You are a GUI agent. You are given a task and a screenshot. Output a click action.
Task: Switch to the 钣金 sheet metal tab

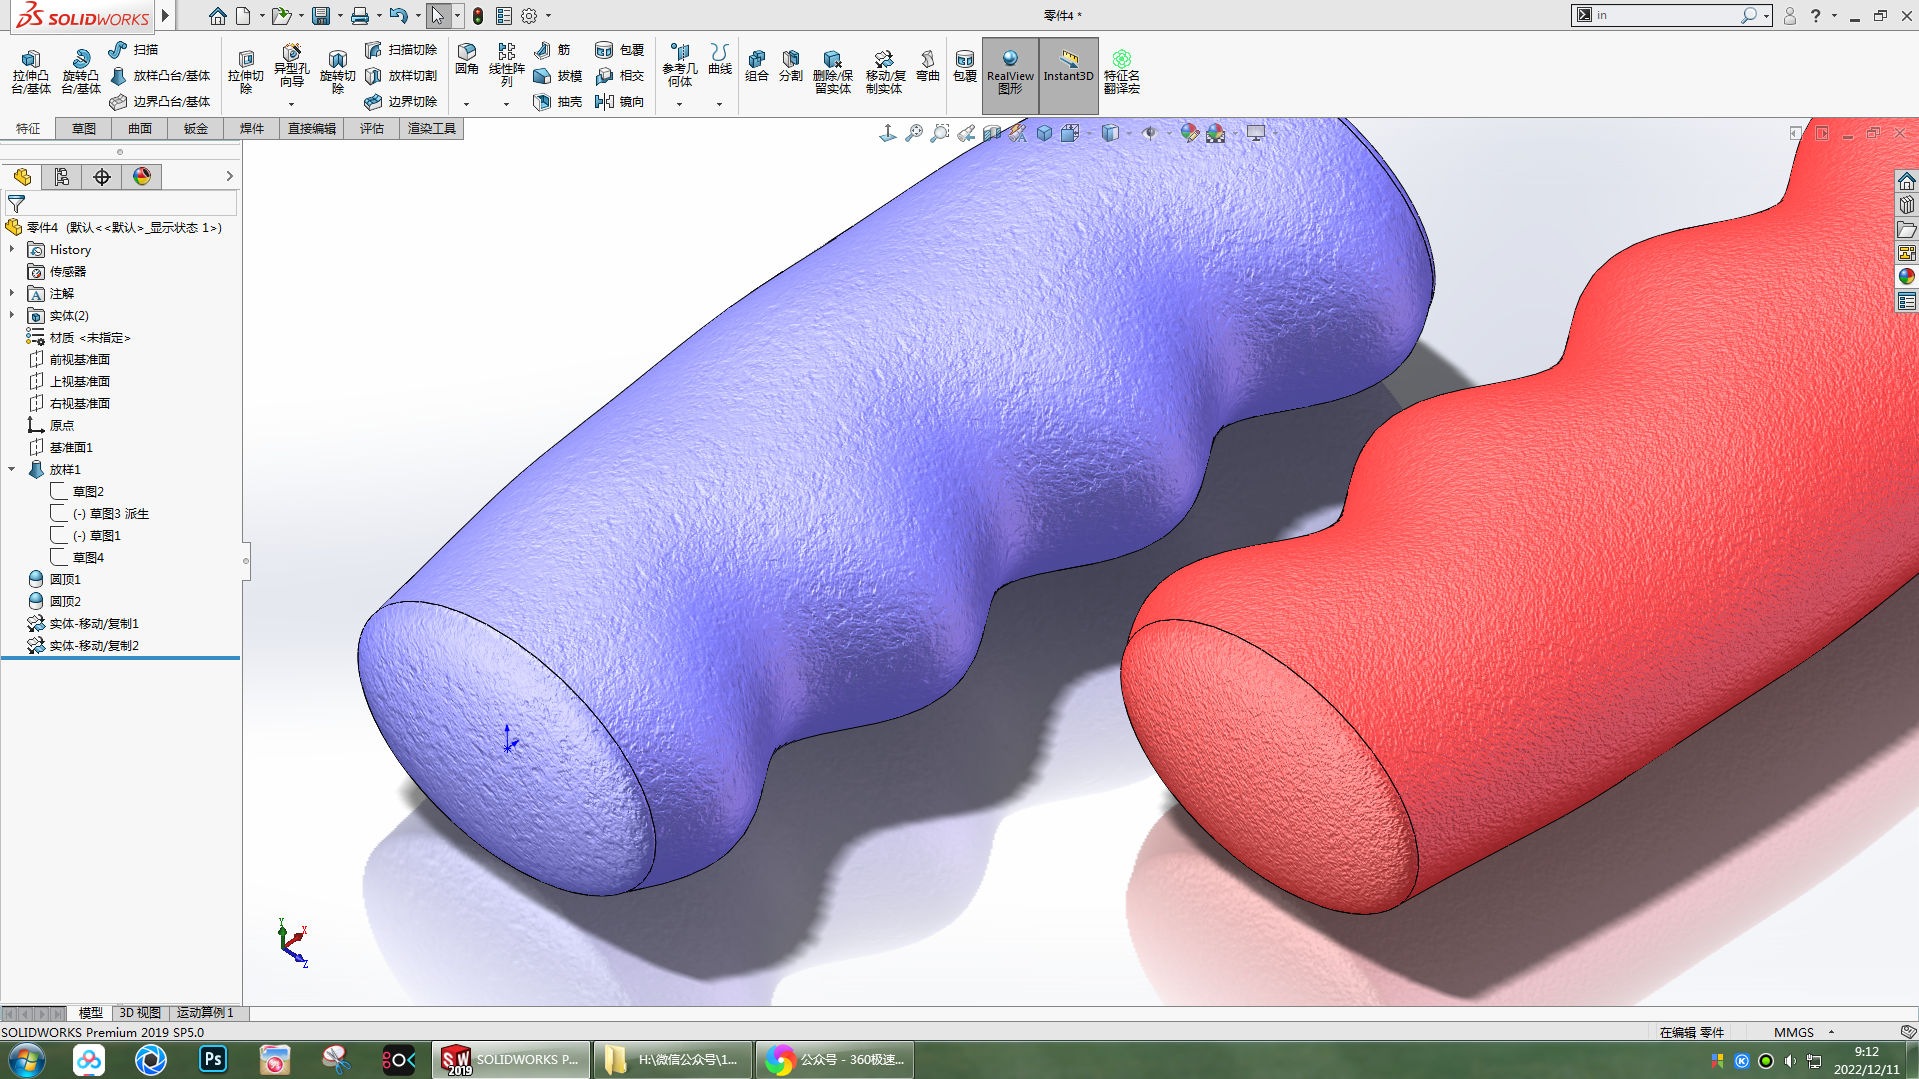click(x=196, y=129)
